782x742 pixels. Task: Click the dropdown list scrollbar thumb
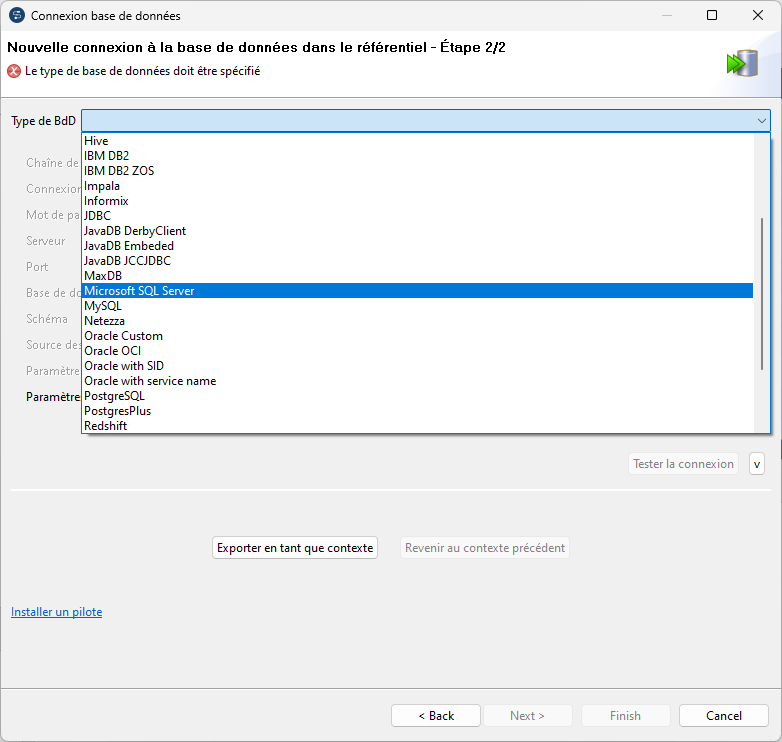762,294
